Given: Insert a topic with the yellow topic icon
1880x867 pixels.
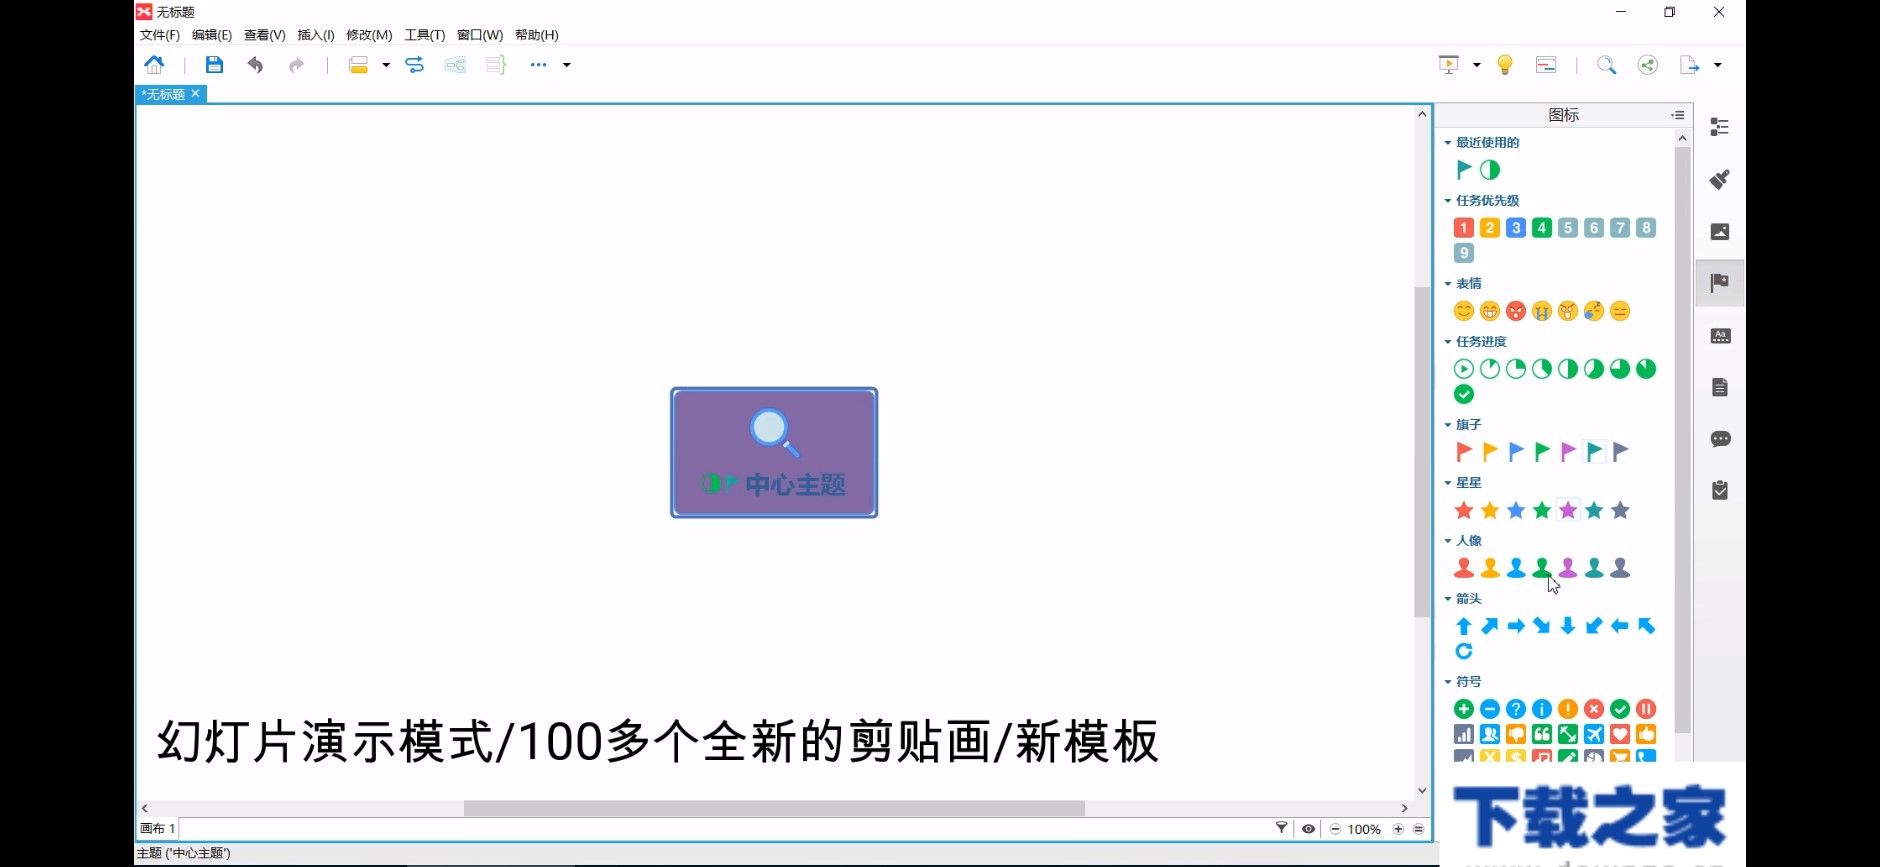Looking at the screenshot, I should pyautogui.click(x=358, y=65).
